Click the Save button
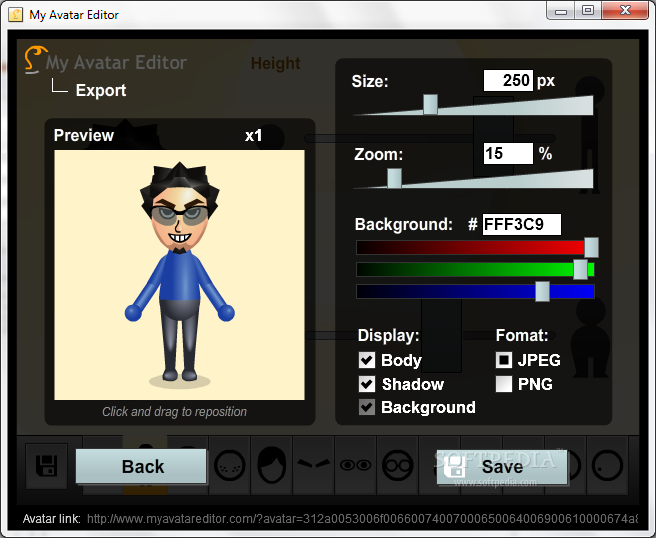The width and height of the screenshot is (656, 538). 502,467
